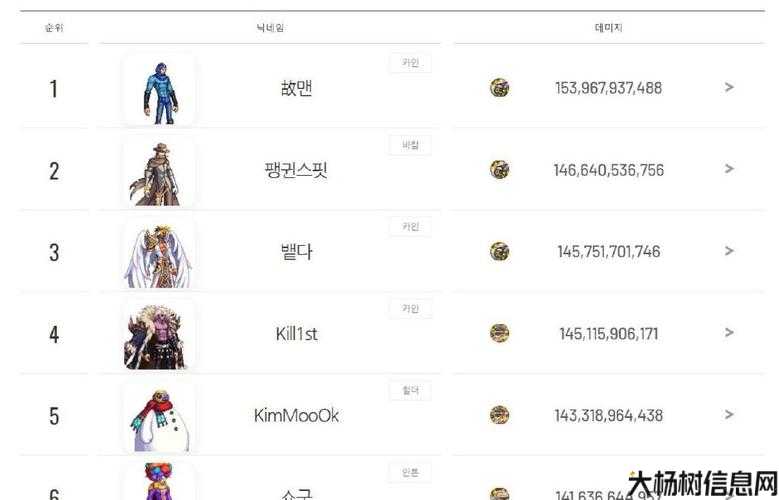Open KimMooOk row detail arrow
Screen dimensions: 779x500
click(x=729, y=415)
